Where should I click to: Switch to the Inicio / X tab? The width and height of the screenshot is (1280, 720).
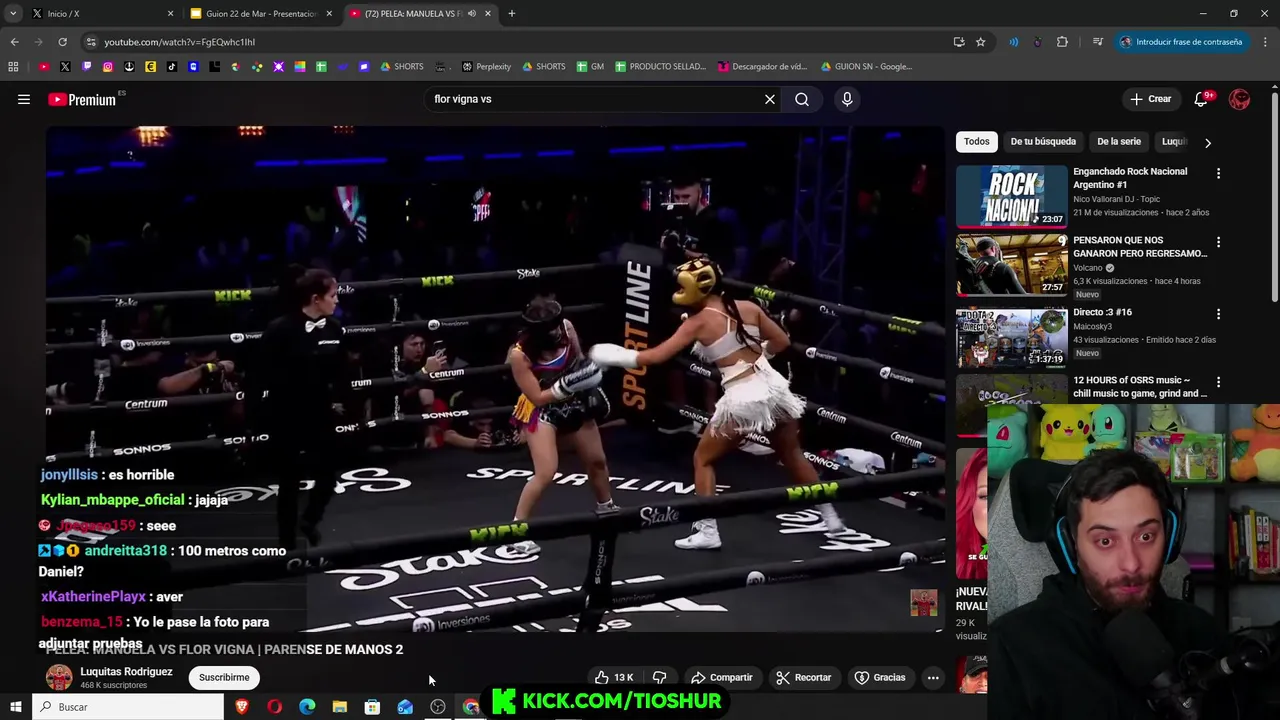pos(100,13)
